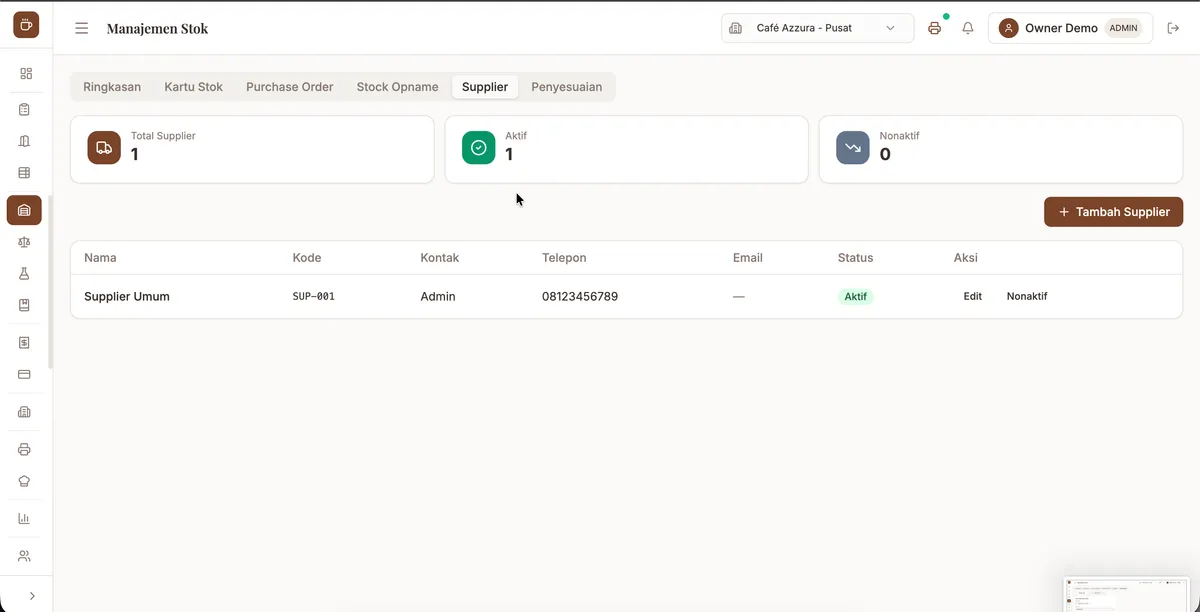Click the door icon in sidebar

[x=25, y=141]
